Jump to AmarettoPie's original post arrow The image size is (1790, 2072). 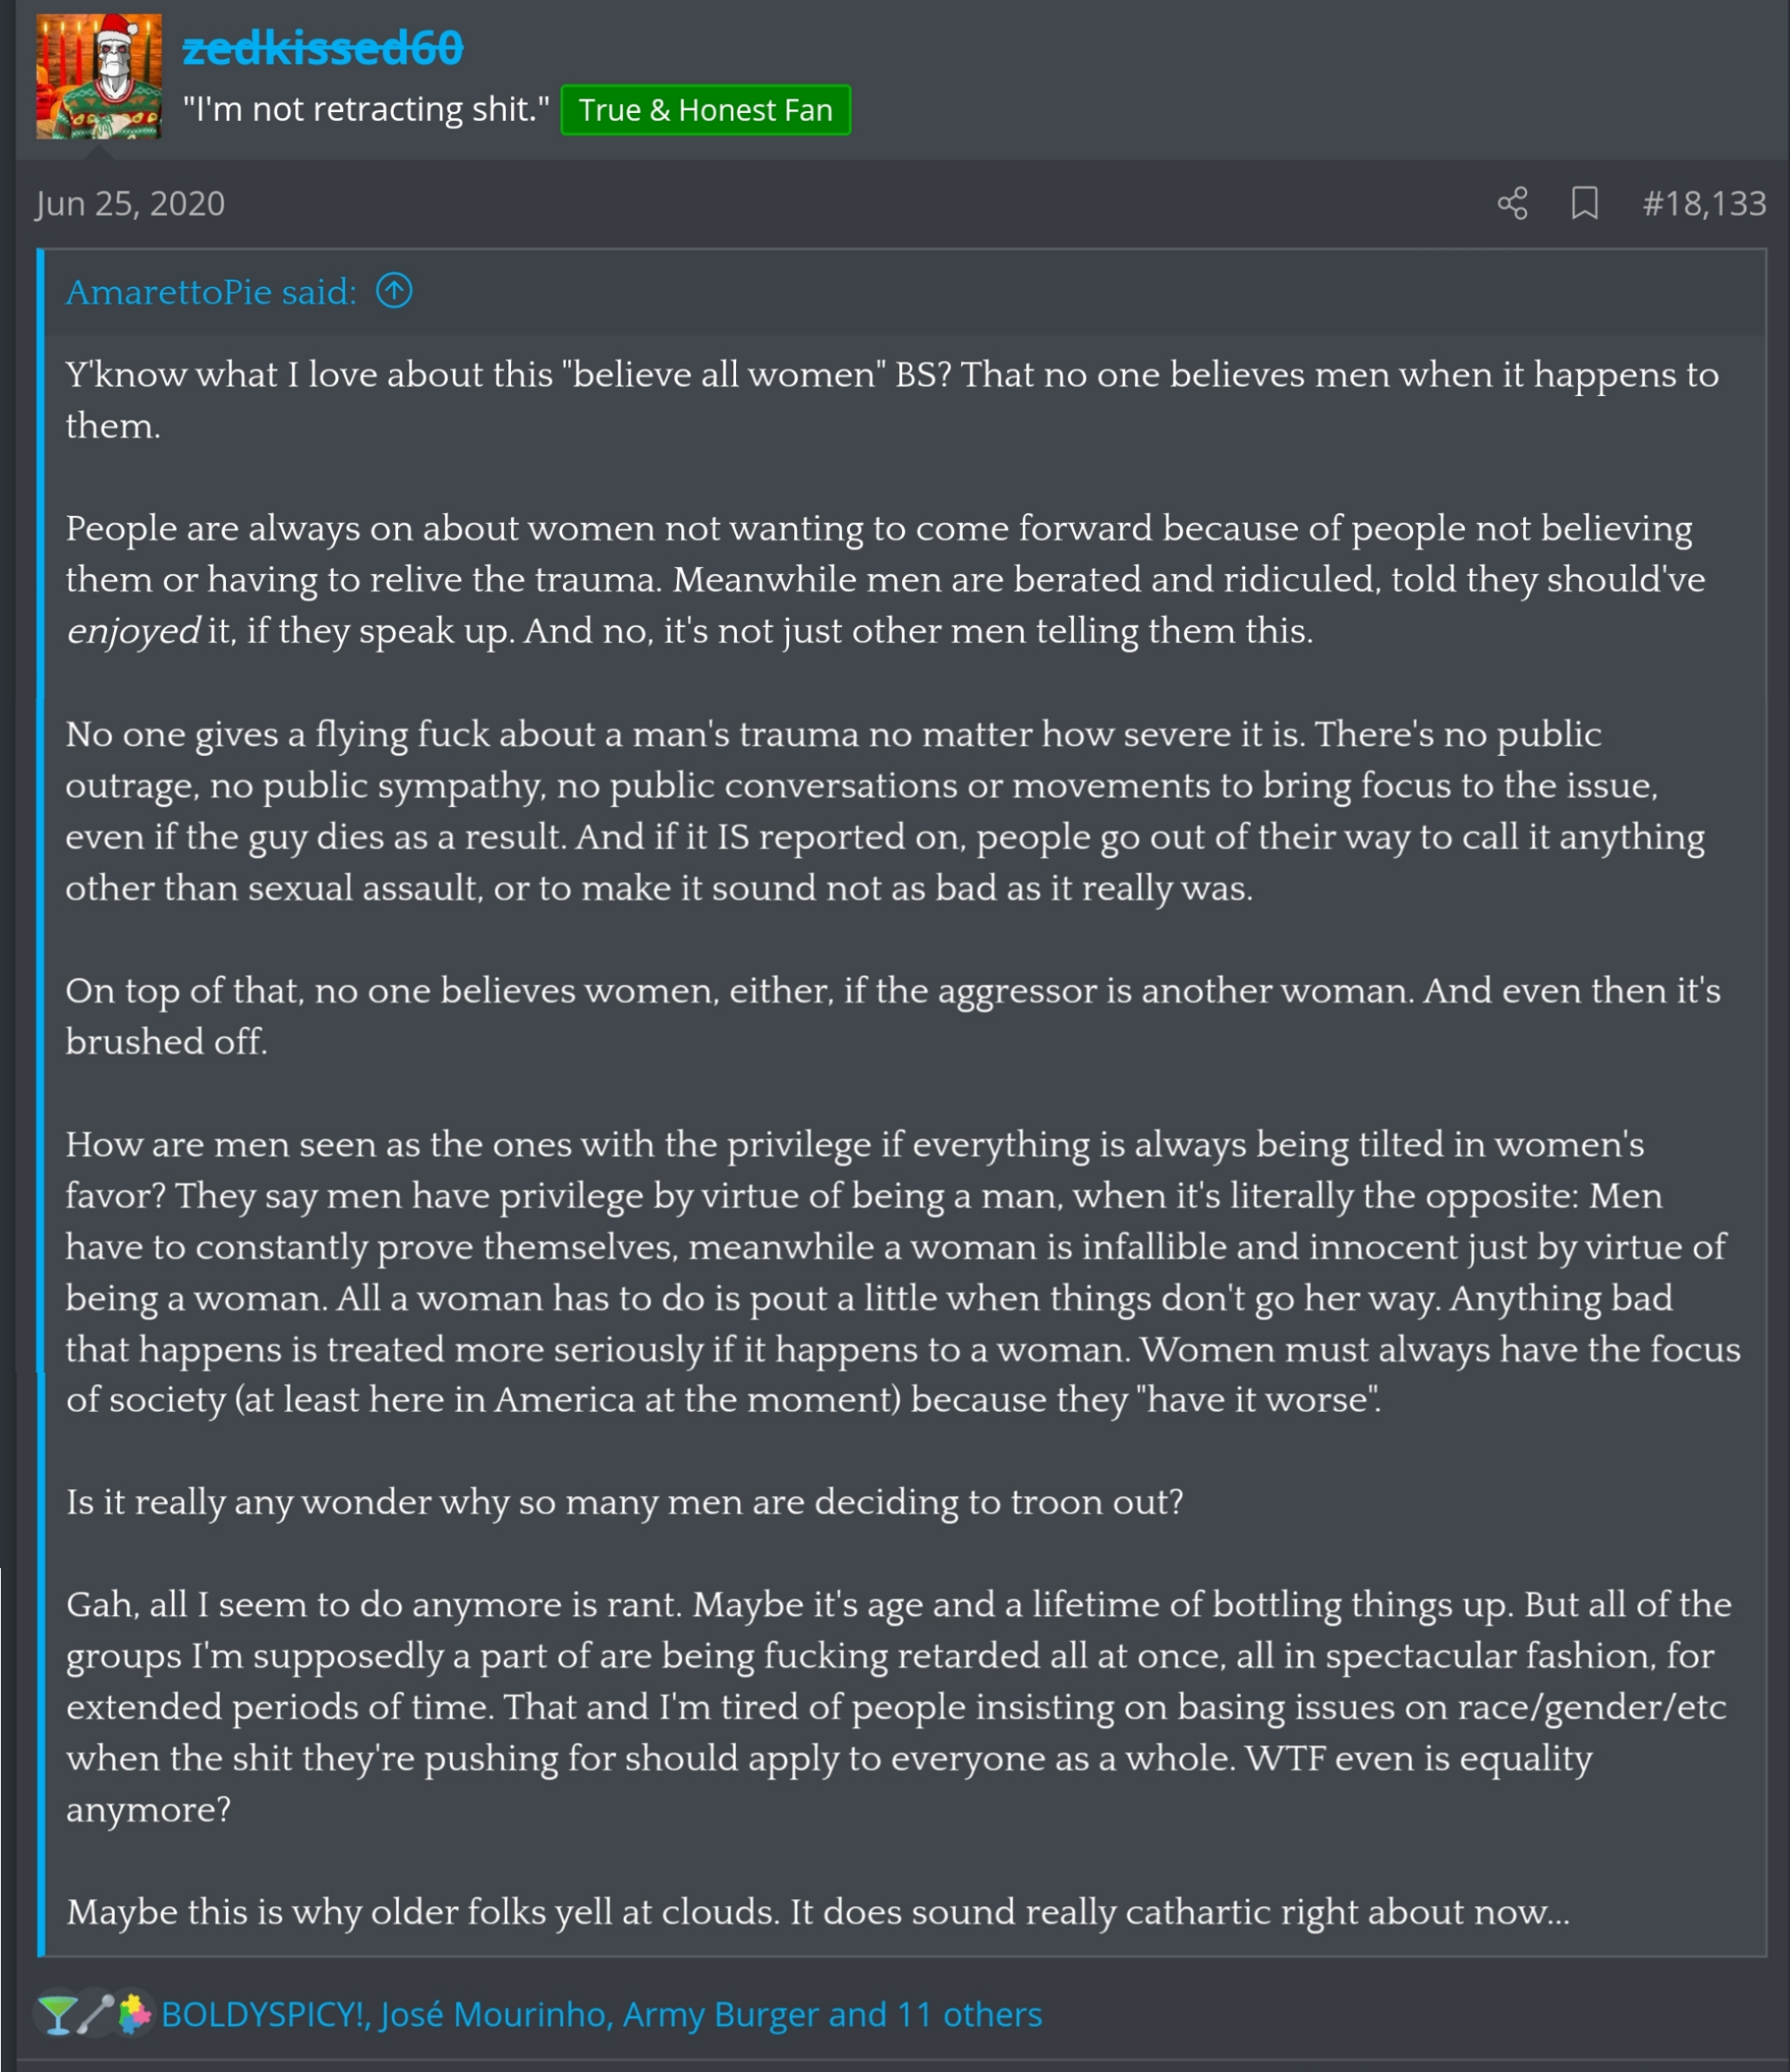394,291
